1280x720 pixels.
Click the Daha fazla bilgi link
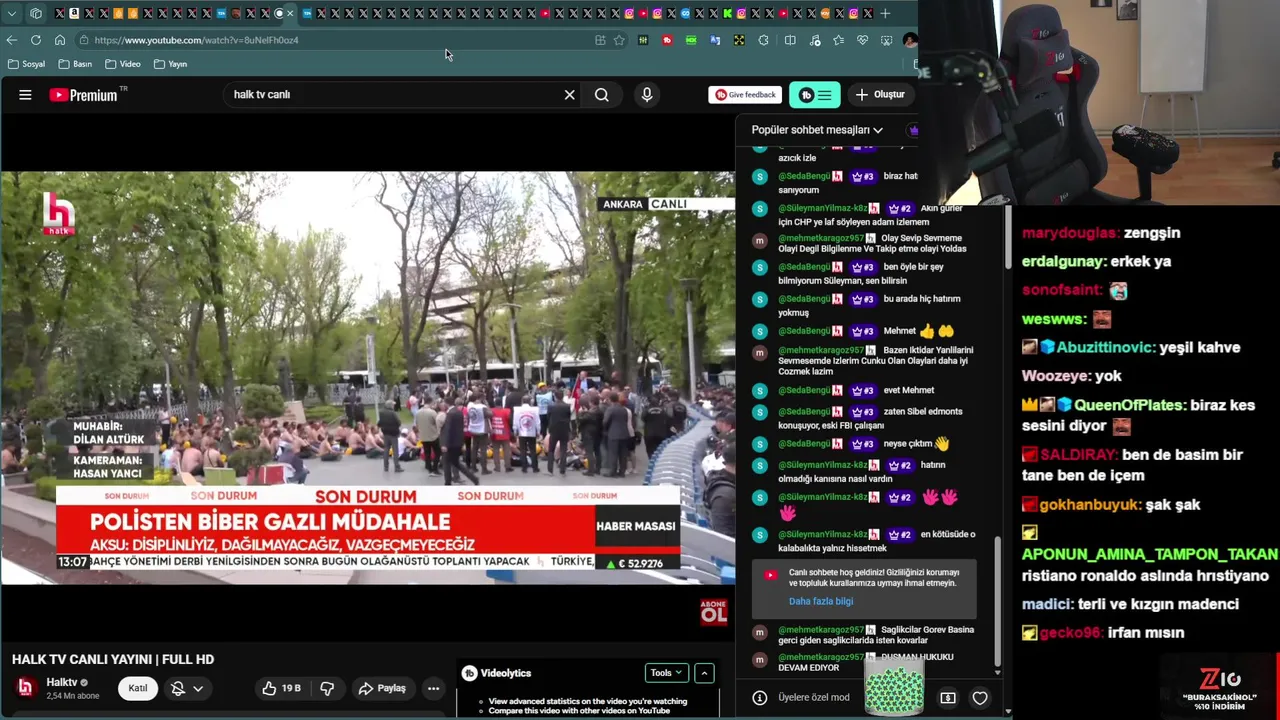[821, 601]
